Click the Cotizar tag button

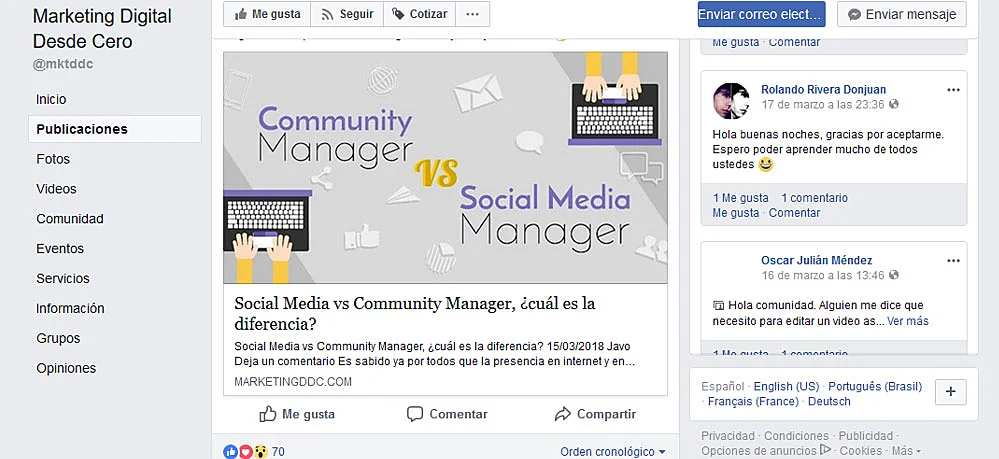[x=419, y=14]
